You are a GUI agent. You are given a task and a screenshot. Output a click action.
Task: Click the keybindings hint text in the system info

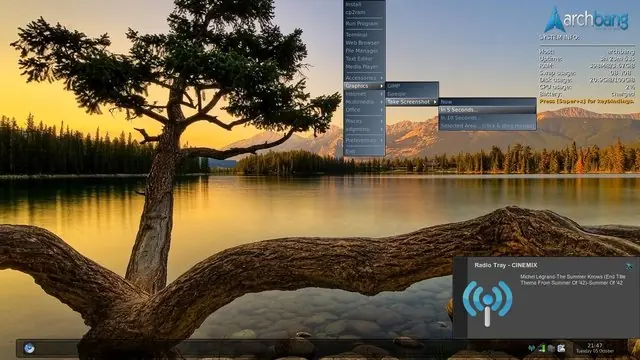pos(587,101)
